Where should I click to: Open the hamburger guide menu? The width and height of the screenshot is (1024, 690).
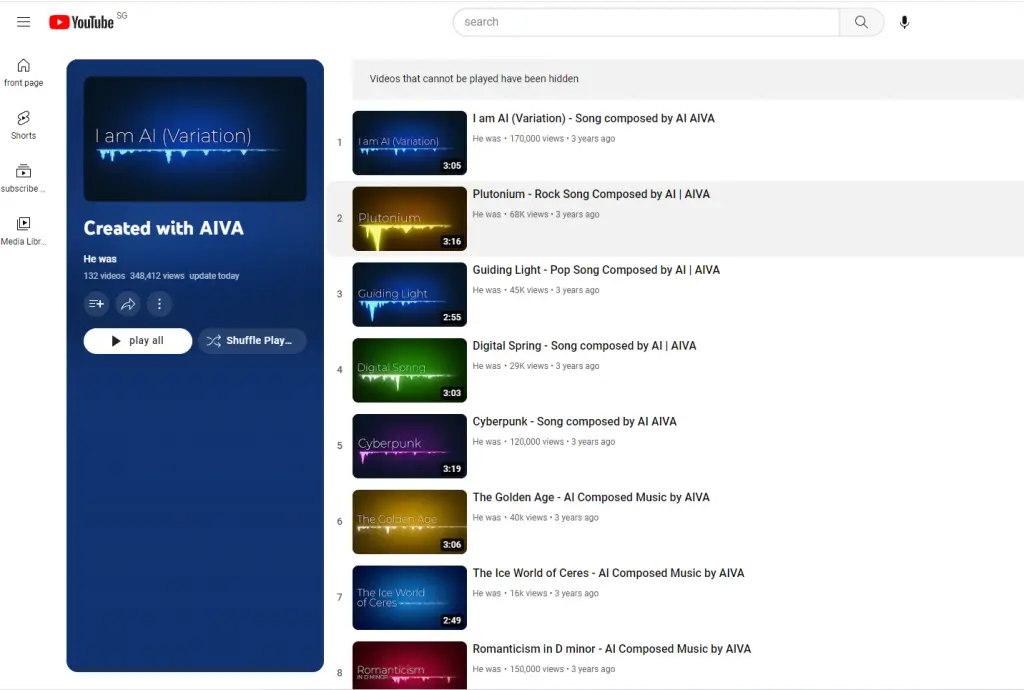24,22
